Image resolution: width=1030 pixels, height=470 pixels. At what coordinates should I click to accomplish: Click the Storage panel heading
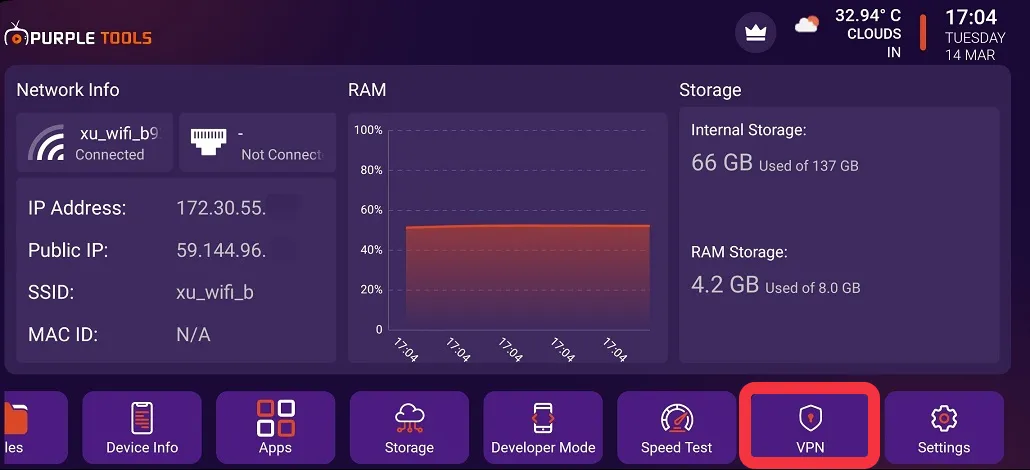click(710, 90)
